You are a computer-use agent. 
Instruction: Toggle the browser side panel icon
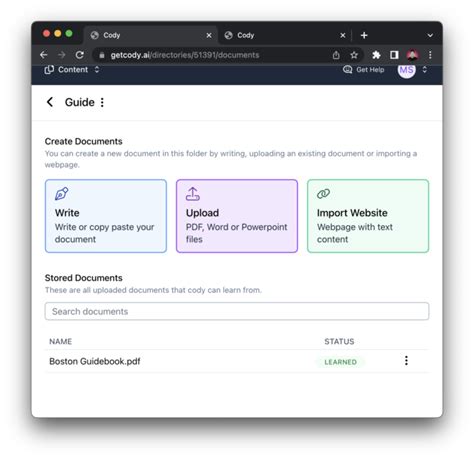click(x=394, y=55)
